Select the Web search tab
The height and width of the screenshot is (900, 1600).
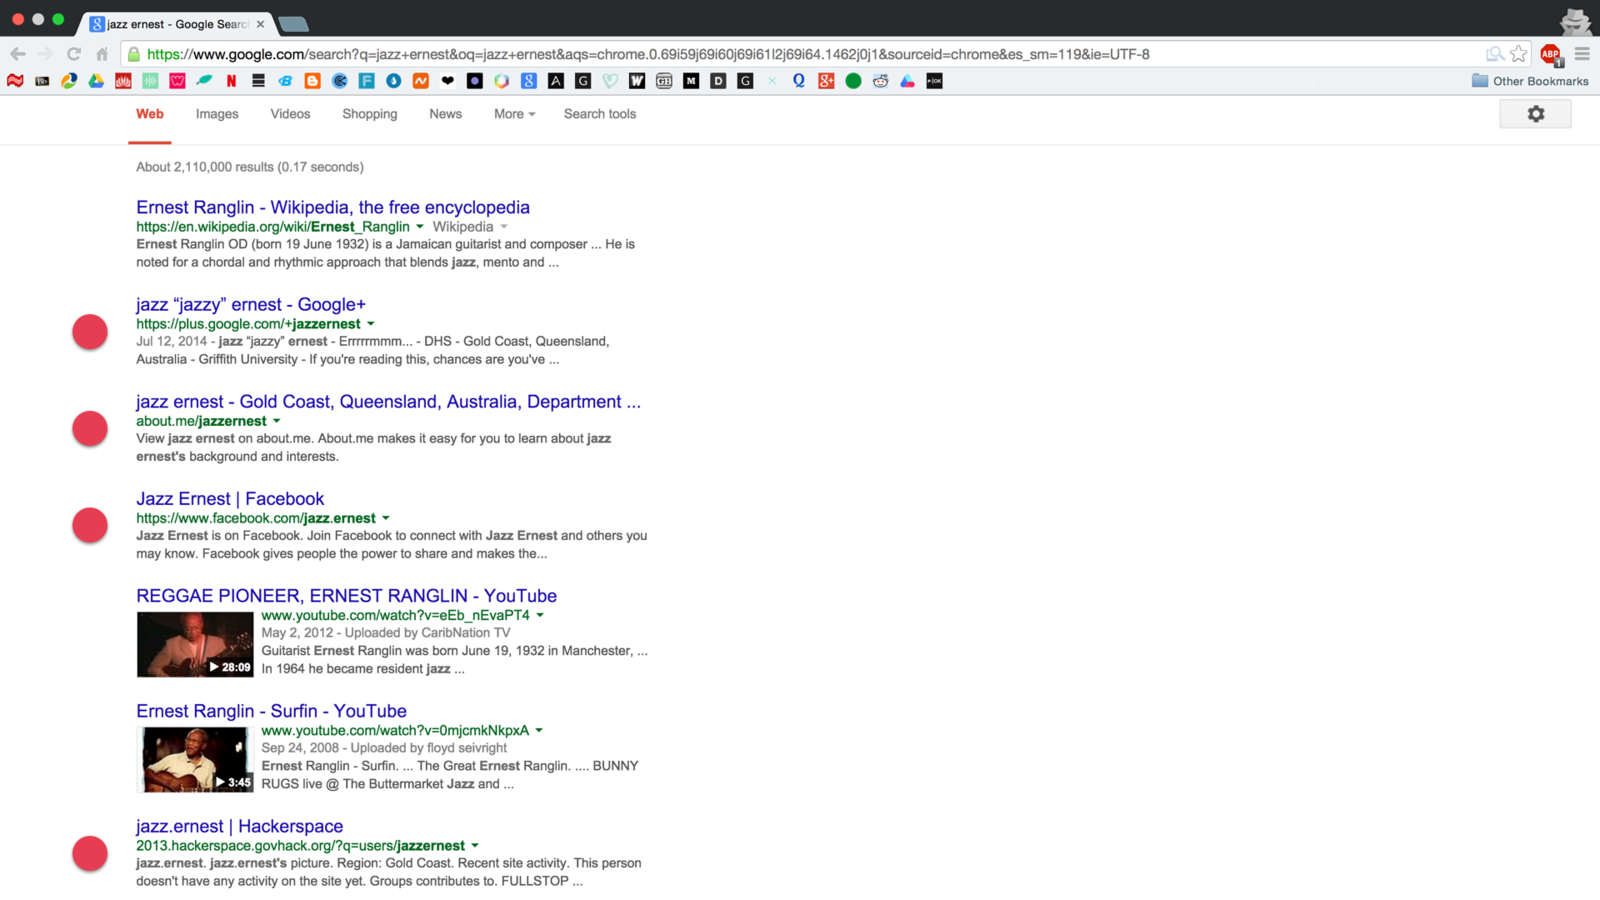[150, 114]
